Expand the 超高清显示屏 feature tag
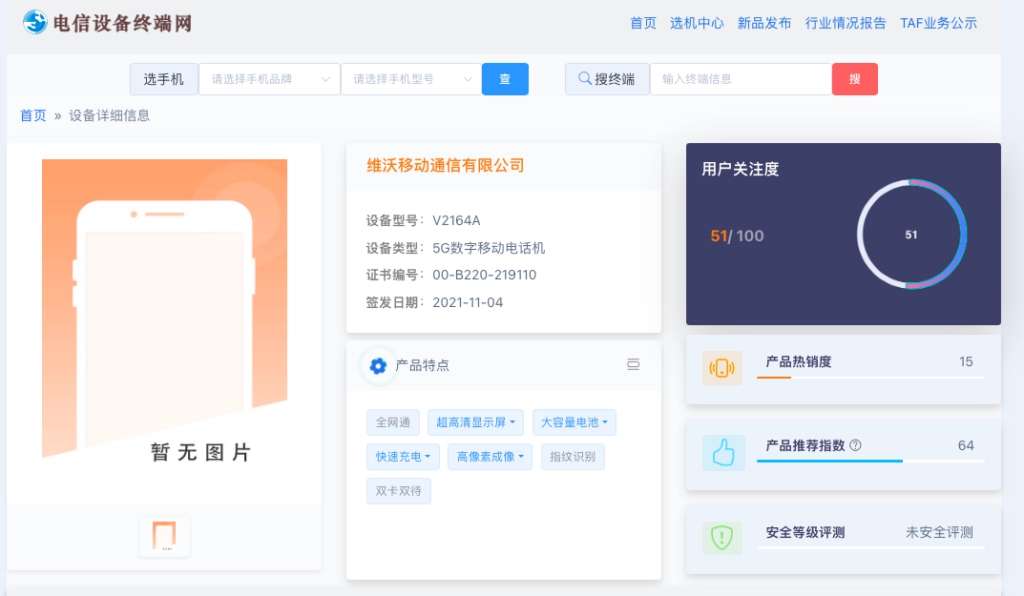The width and height of the screenshot is (1024, 596). click(475, 422)
